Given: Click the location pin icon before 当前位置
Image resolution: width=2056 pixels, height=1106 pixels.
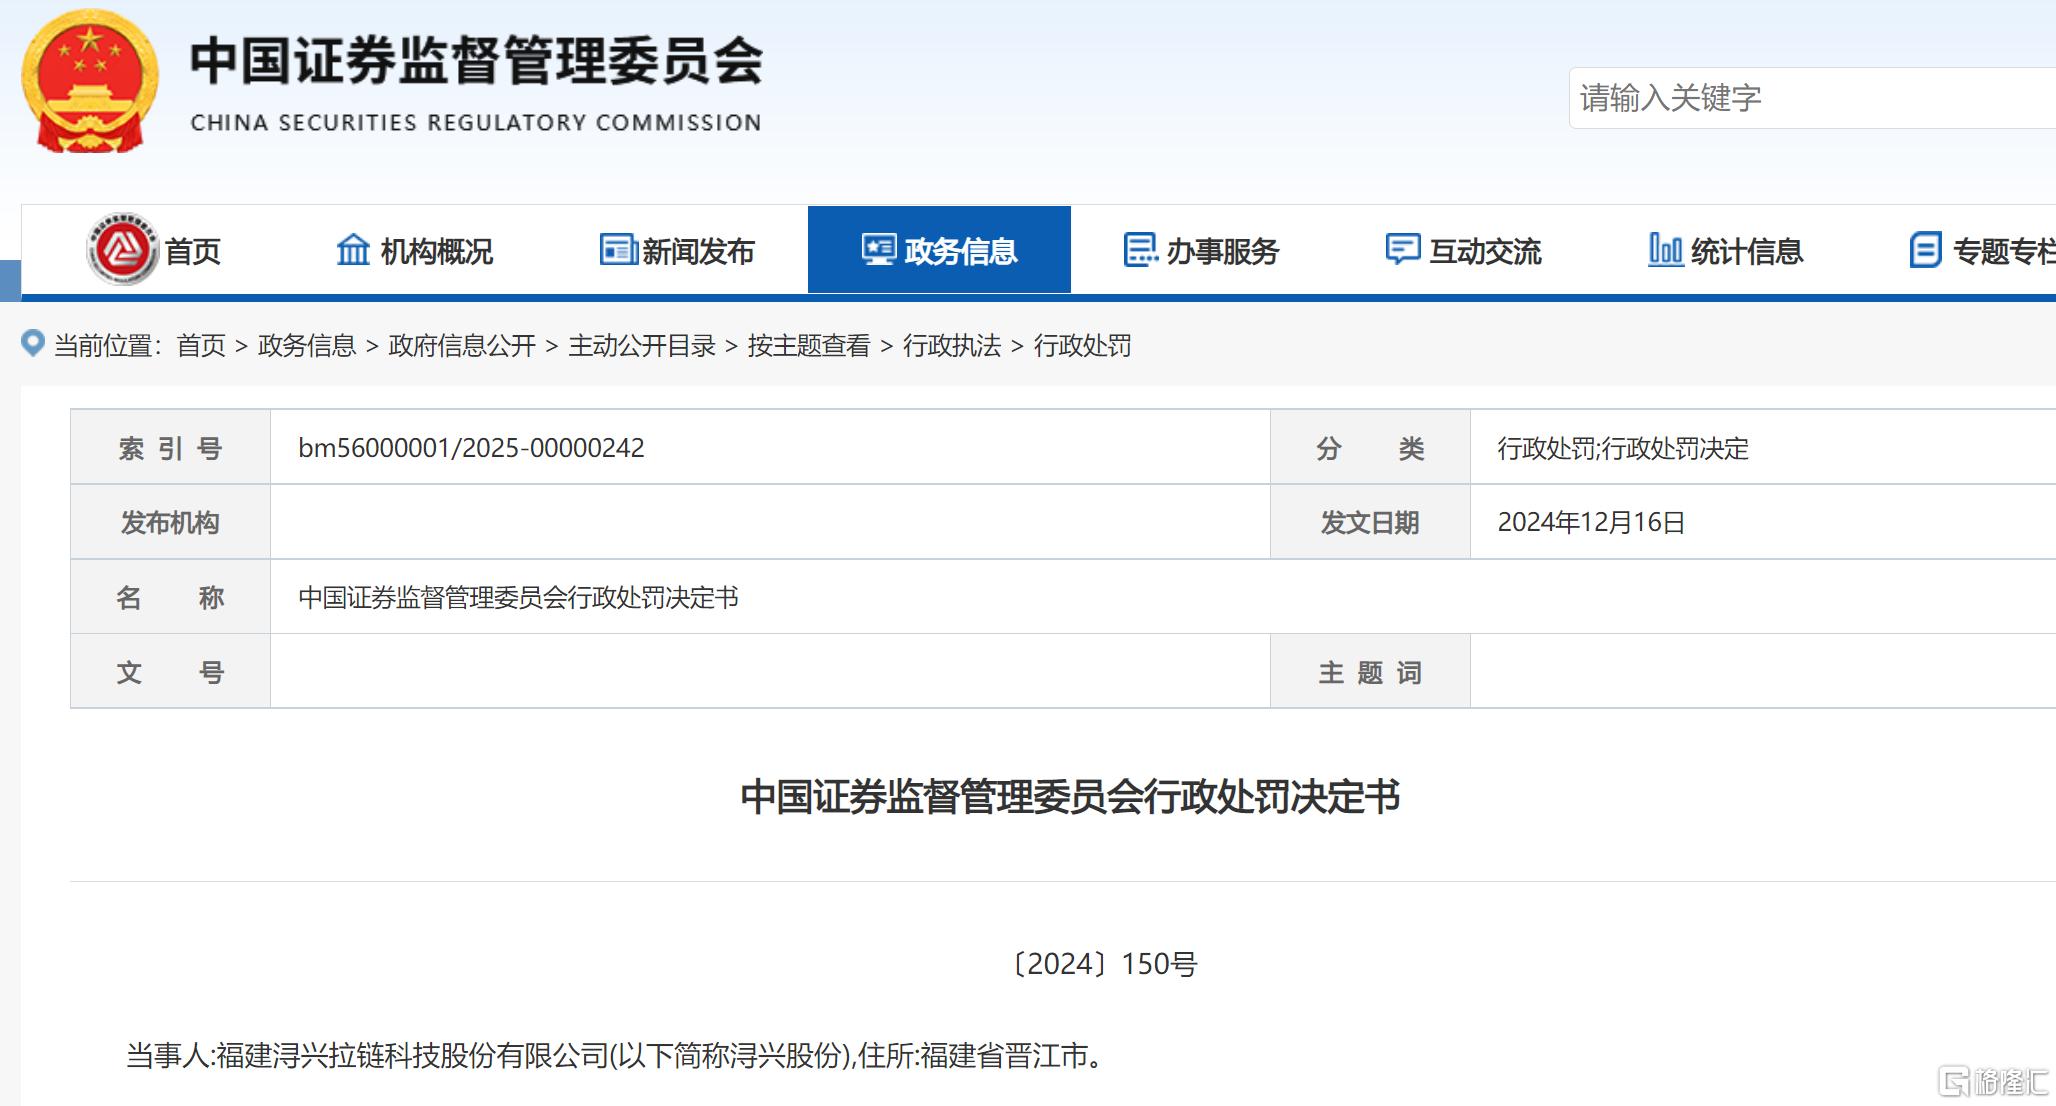Looking at the screenshot, I should point(33,344).
